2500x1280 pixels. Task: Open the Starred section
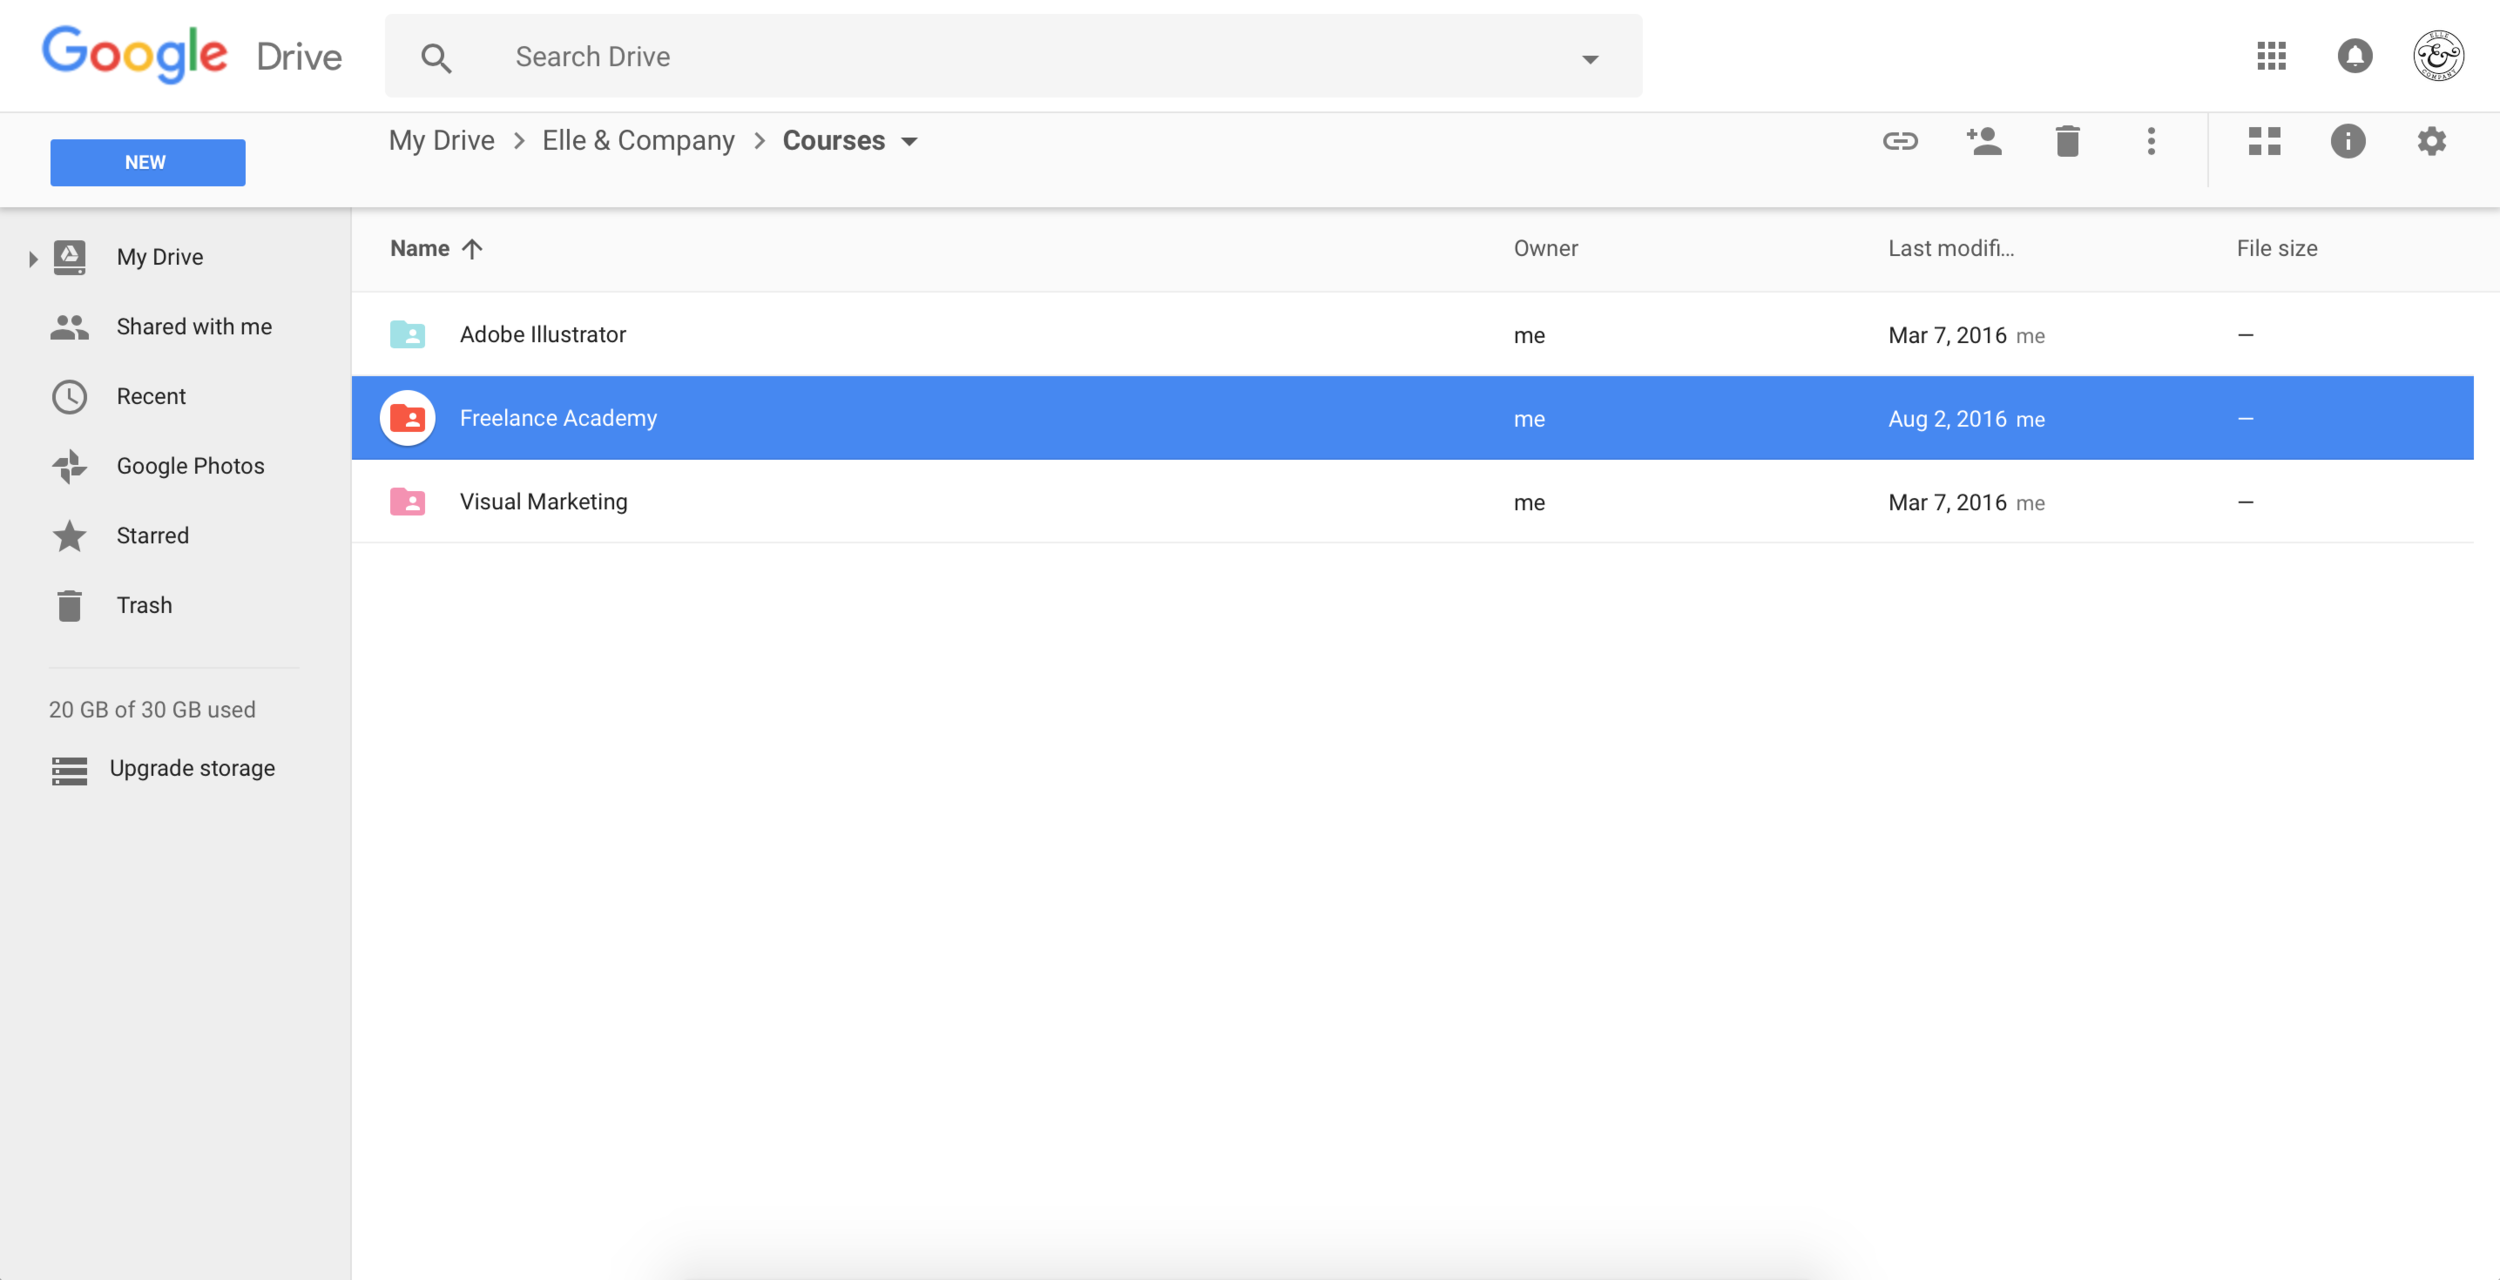(152, 536)
